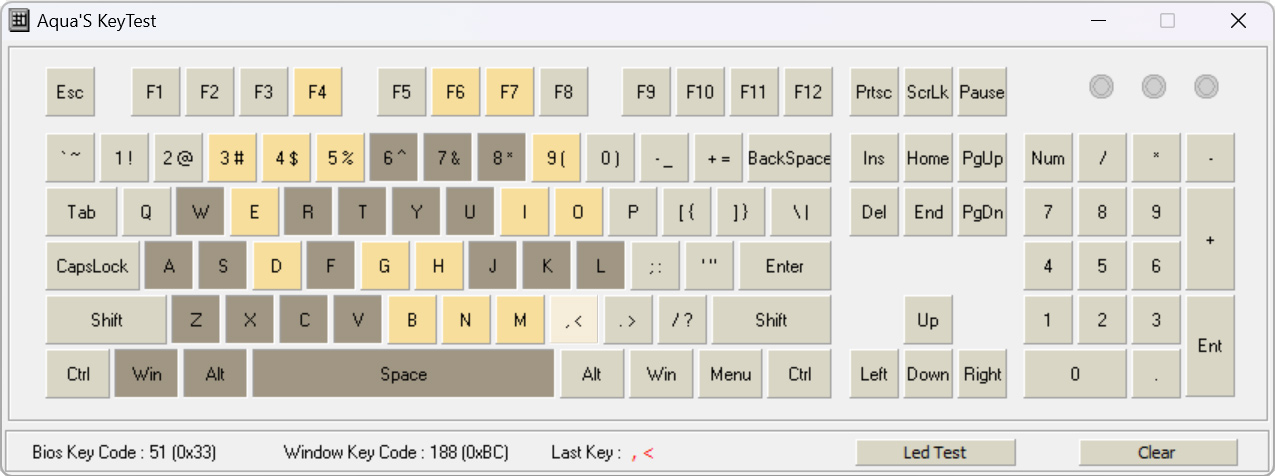Click the first LED indicator circle
Screen dimensions: 1275x476
pyautogui.click(x=1101, y=87)
